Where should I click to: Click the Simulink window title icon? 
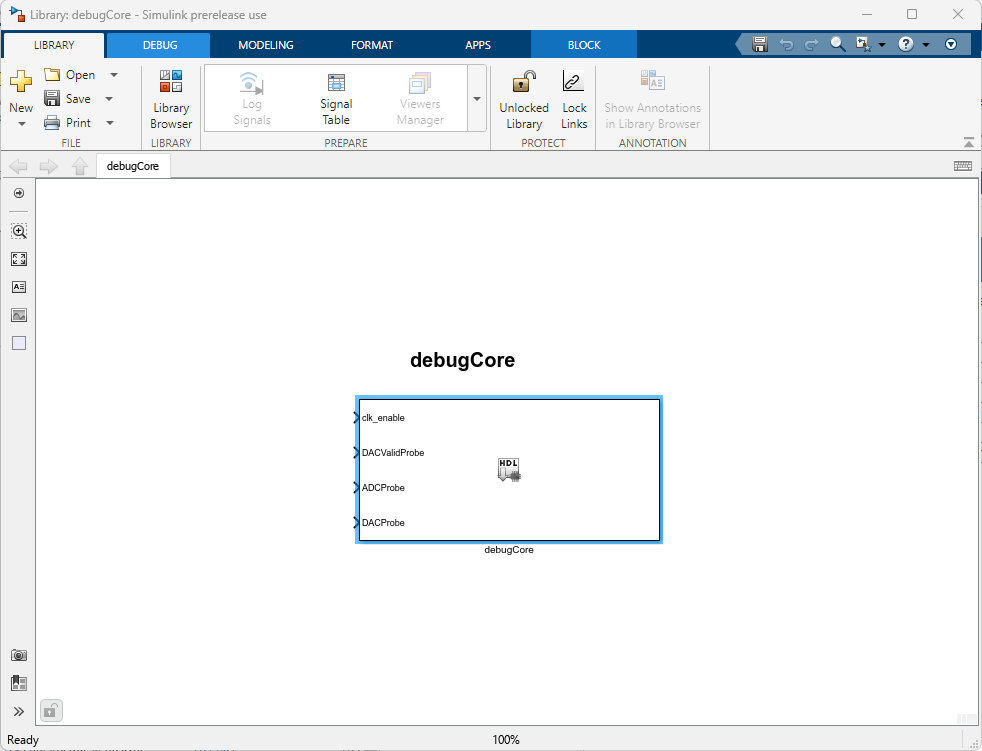[x=17, y=14]
